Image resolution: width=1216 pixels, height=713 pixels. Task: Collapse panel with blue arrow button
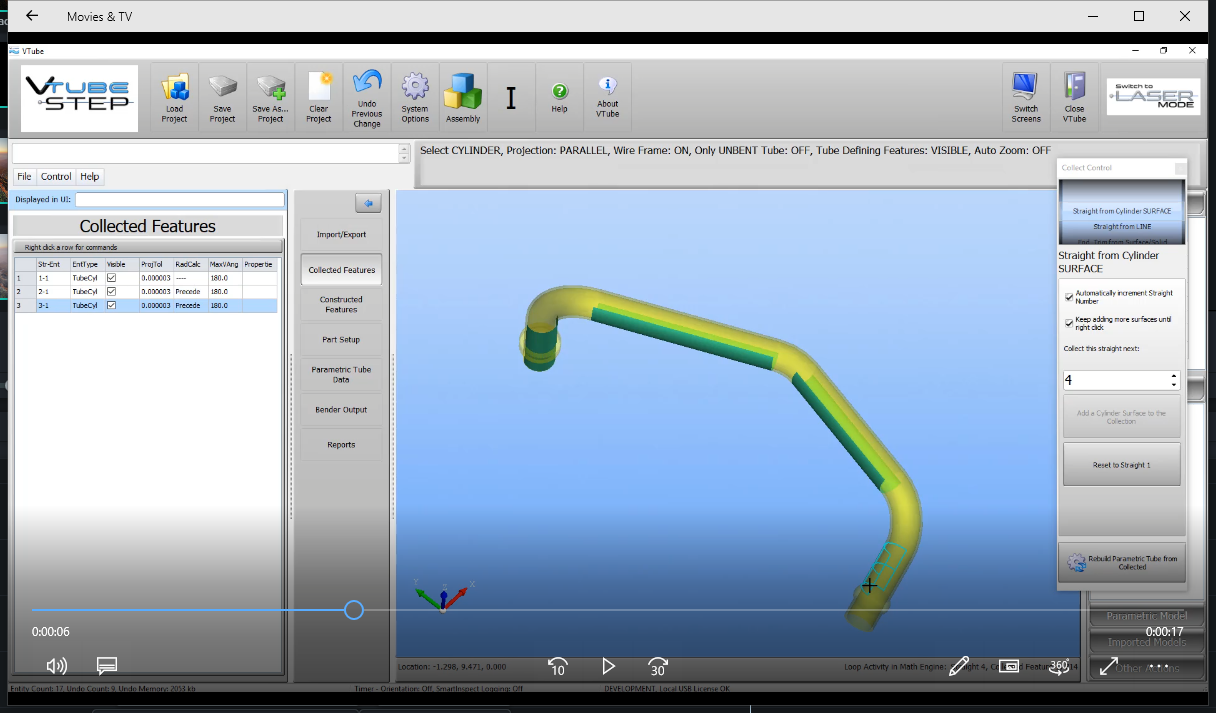(368, 204)
